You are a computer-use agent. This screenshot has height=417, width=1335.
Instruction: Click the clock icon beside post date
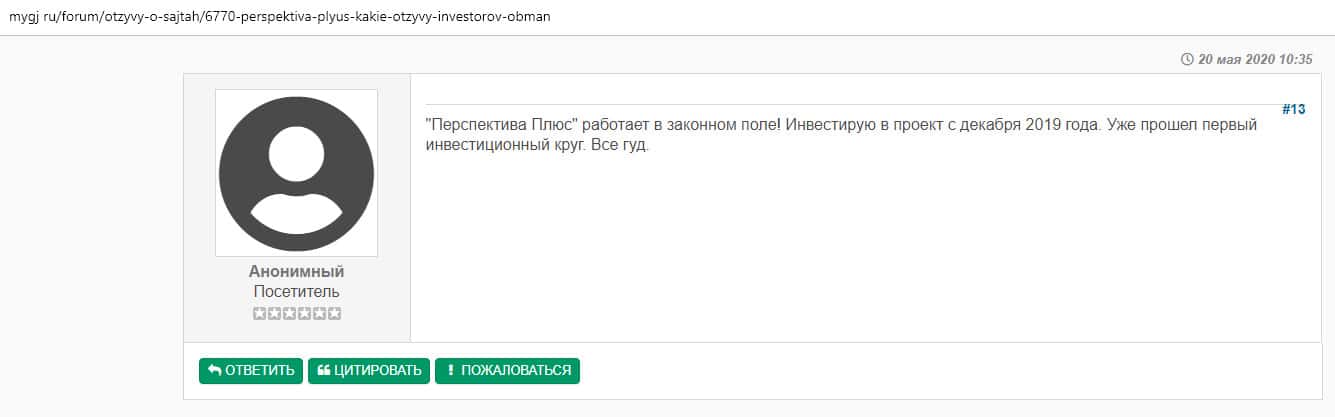[1187, 60]
